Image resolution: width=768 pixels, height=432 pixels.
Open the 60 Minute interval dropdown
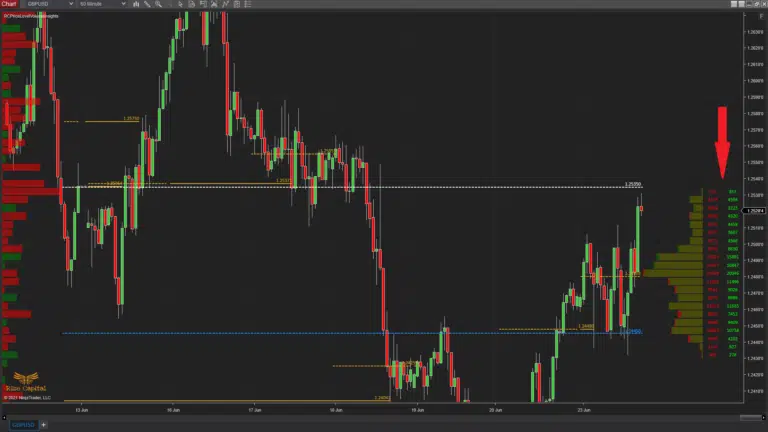pyautogui.click(x=102, y=4)
